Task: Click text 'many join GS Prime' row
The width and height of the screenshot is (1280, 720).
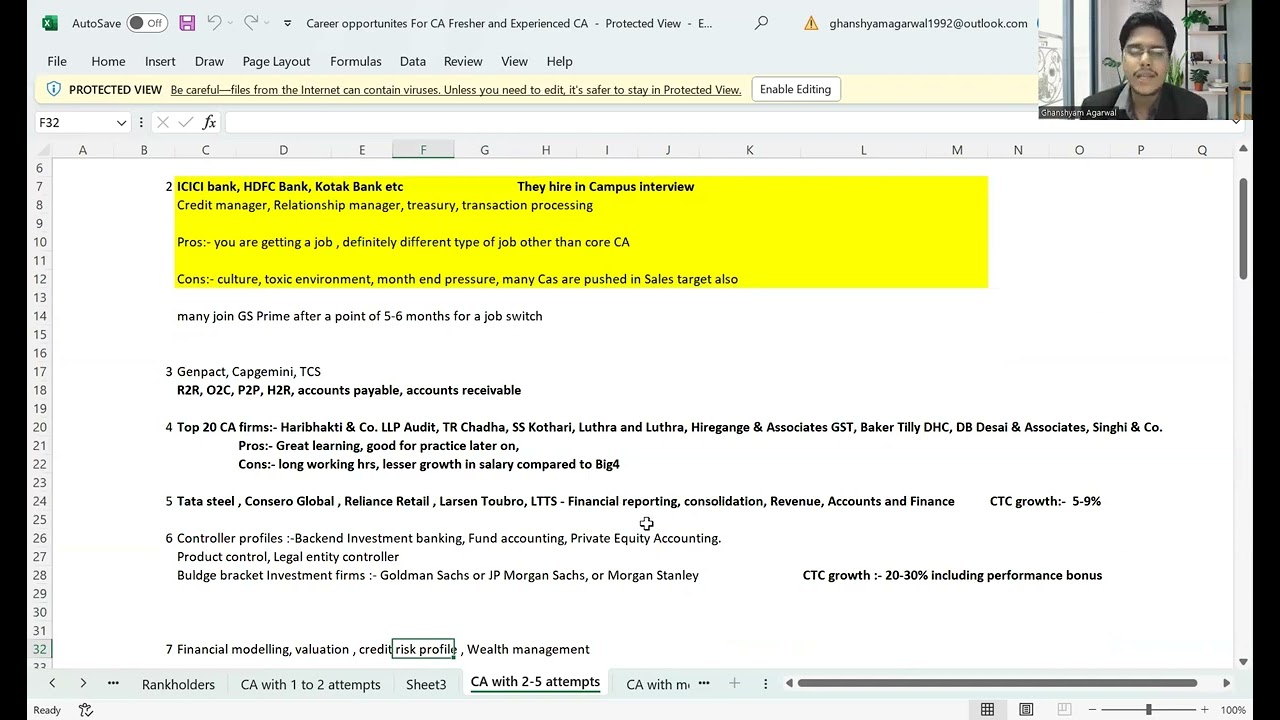Action: (x=360, y=316)
